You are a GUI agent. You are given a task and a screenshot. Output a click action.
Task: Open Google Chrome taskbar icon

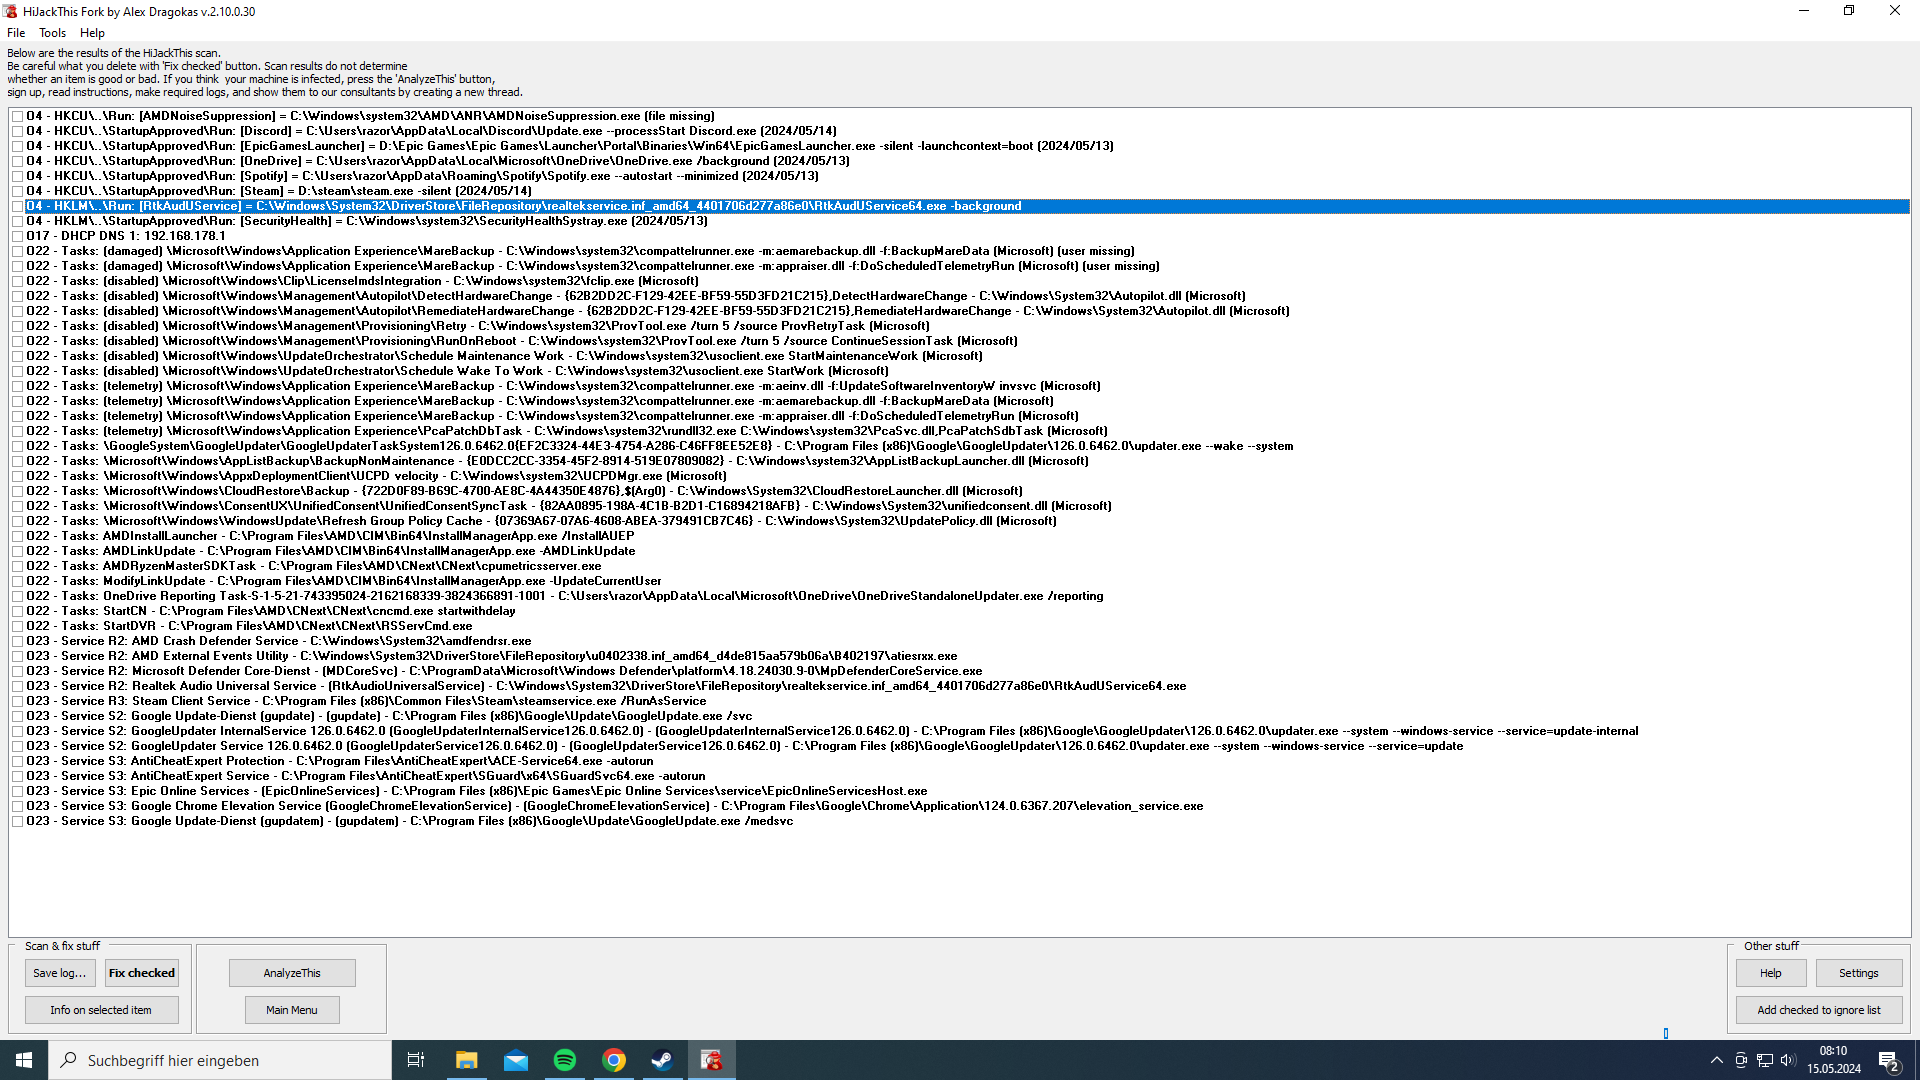click(614, 1060)
